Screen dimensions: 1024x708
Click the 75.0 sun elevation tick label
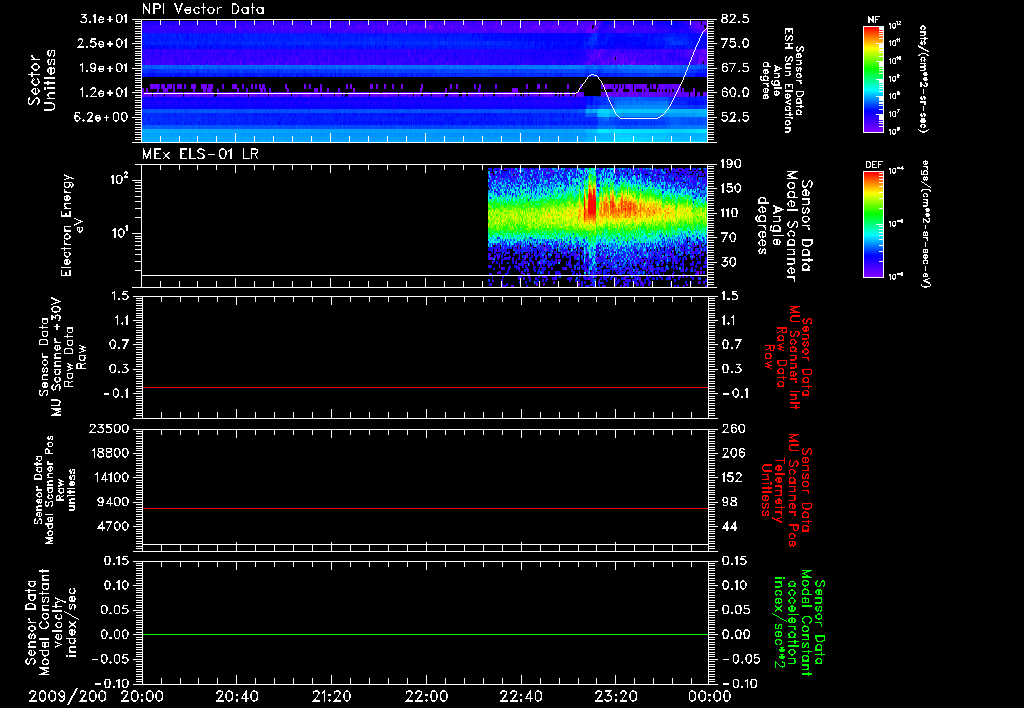point(735,43)
